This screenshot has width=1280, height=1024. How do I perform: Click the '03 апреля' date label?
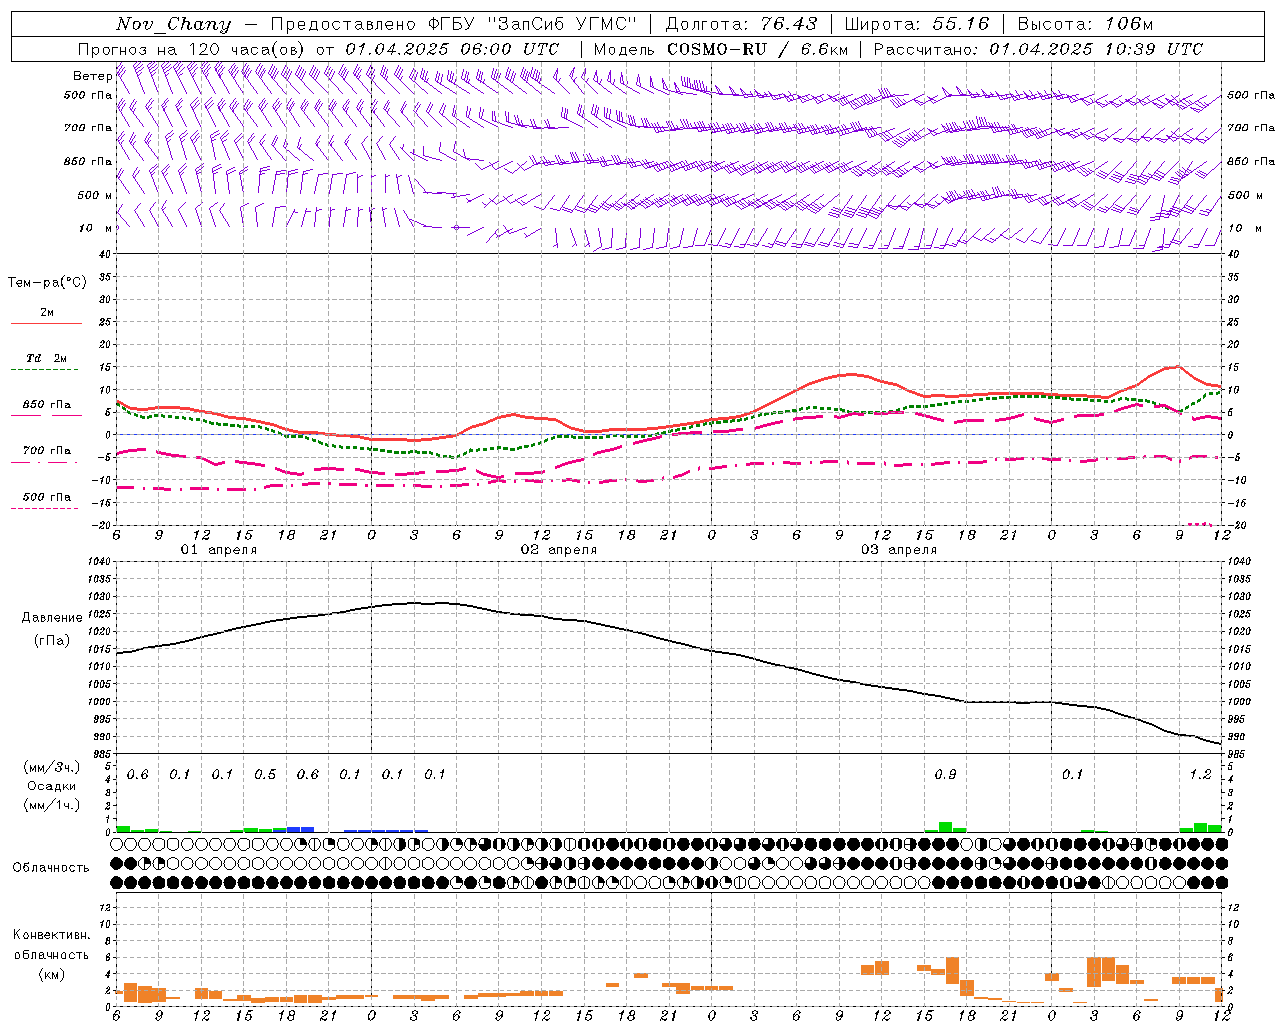pos(898,550)
